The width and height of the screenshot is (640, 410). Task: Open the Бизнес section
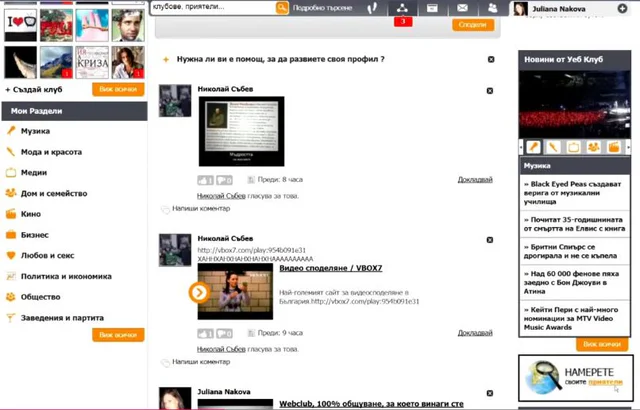pos(35,235)
